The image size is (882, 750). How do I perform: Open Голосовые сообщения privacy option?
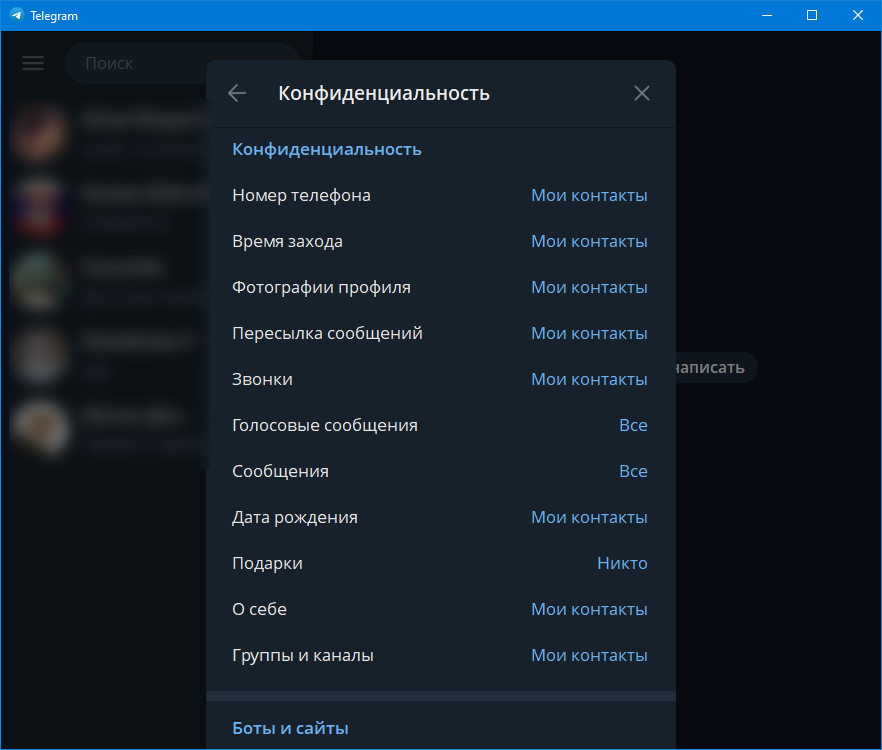(440, 425)
